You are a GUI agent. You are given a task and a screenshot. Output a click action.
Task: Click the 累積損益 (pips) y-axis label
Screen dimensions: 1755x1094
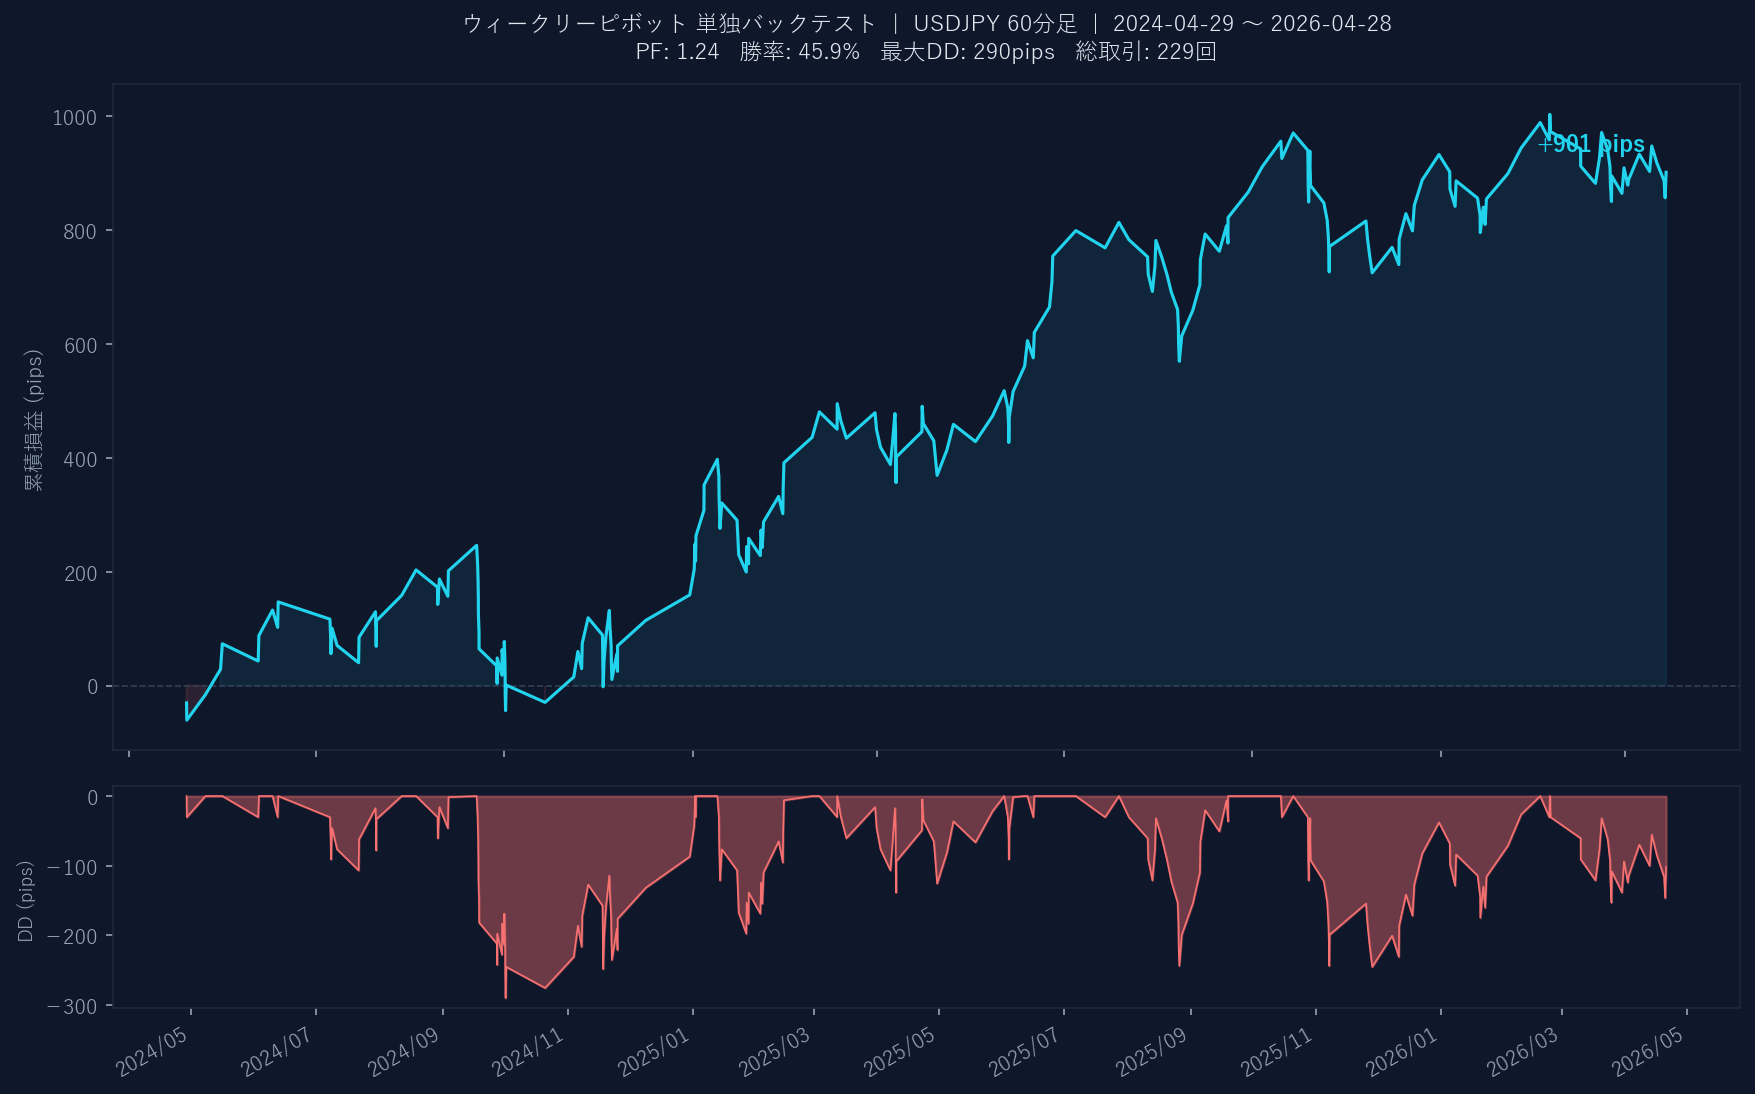coord(34,420)
